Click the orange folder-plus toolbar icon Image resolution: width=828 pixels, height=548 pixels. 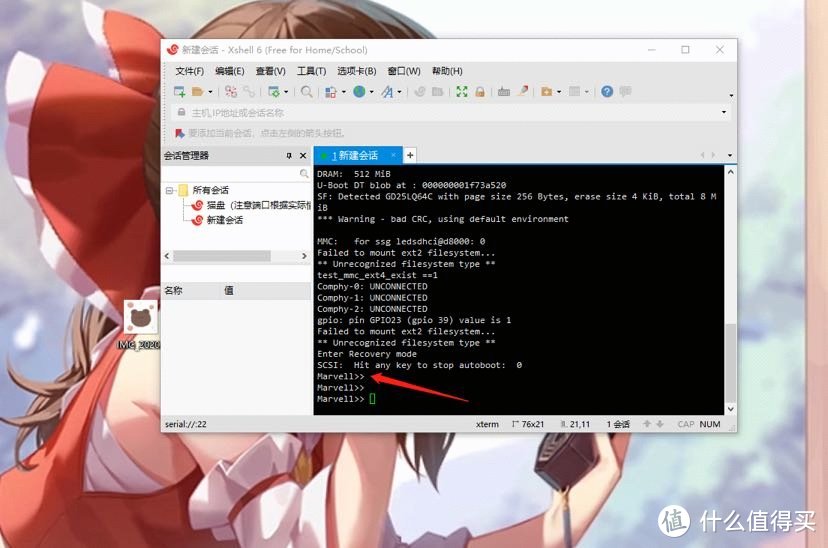[547, 92]
